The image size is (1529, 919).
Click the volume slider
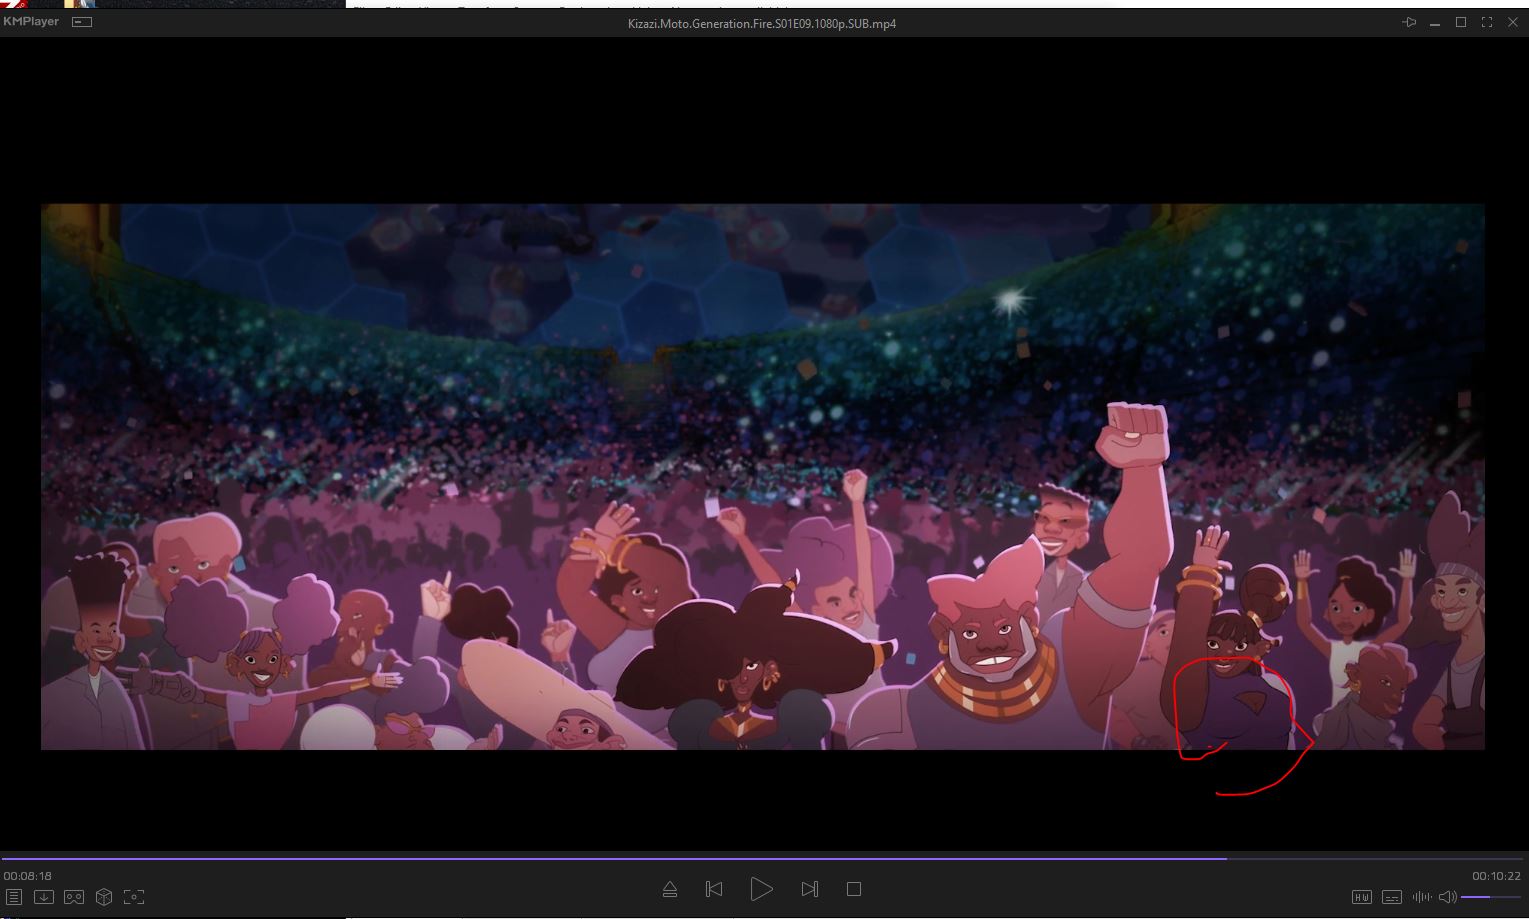[1490, 897]
